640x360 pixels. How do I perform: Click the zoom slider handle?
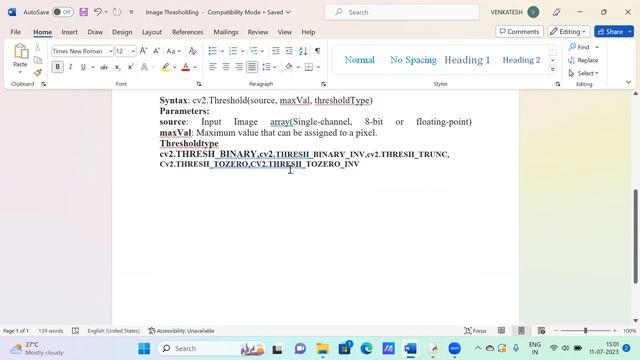(585, 331)
